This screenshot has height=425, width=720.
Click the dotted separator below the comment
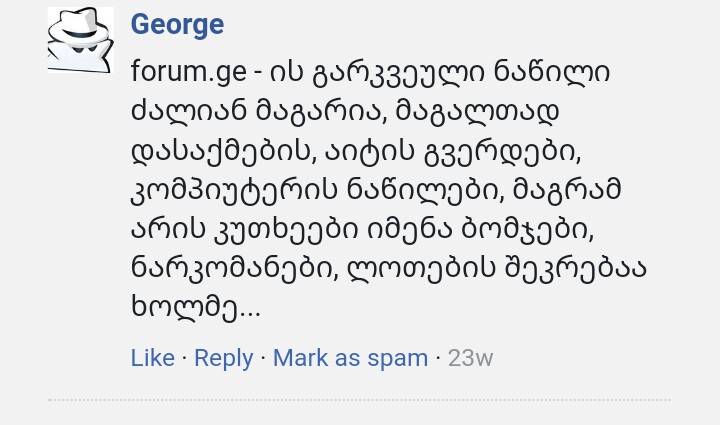click(x=360, y=400)
